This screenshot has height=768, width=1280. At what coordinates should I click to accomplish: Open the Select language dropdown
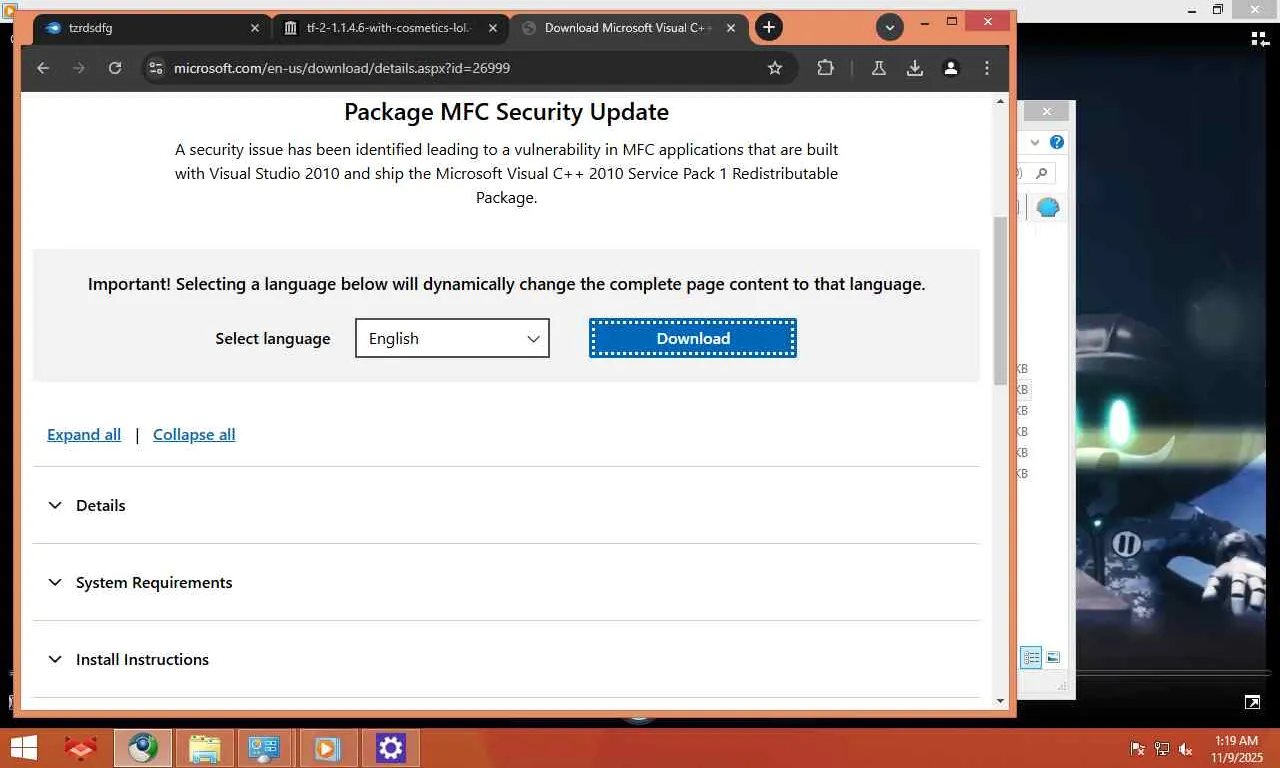[452, 338]
